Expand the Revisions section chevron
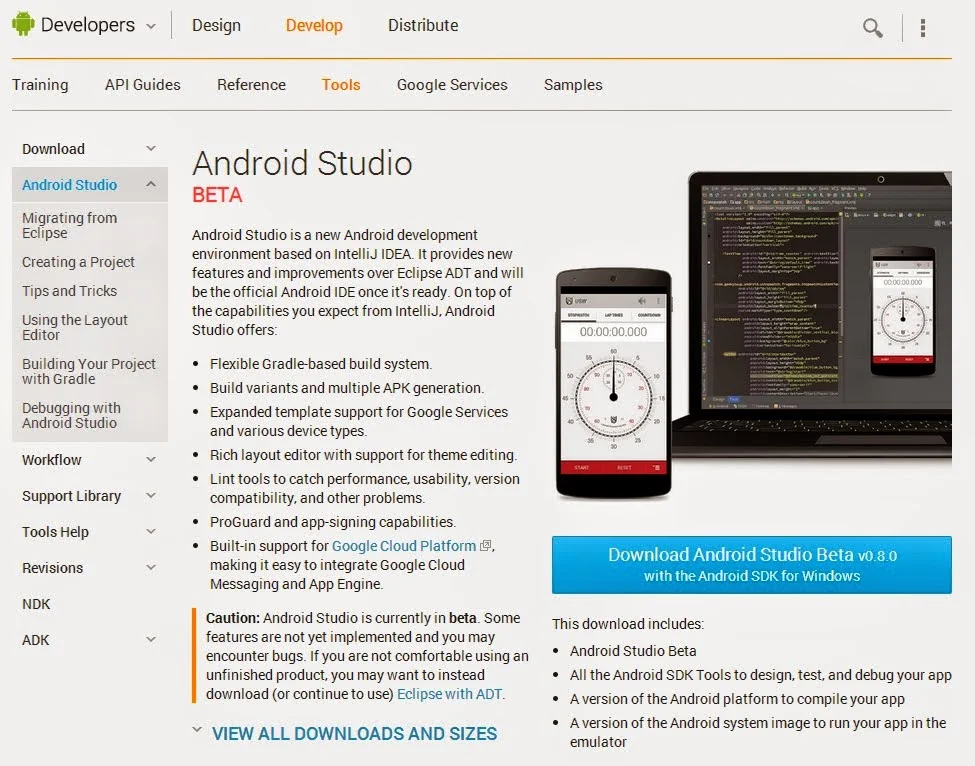The width and height of the screenshot is (975, 766). tap(150, 568)
